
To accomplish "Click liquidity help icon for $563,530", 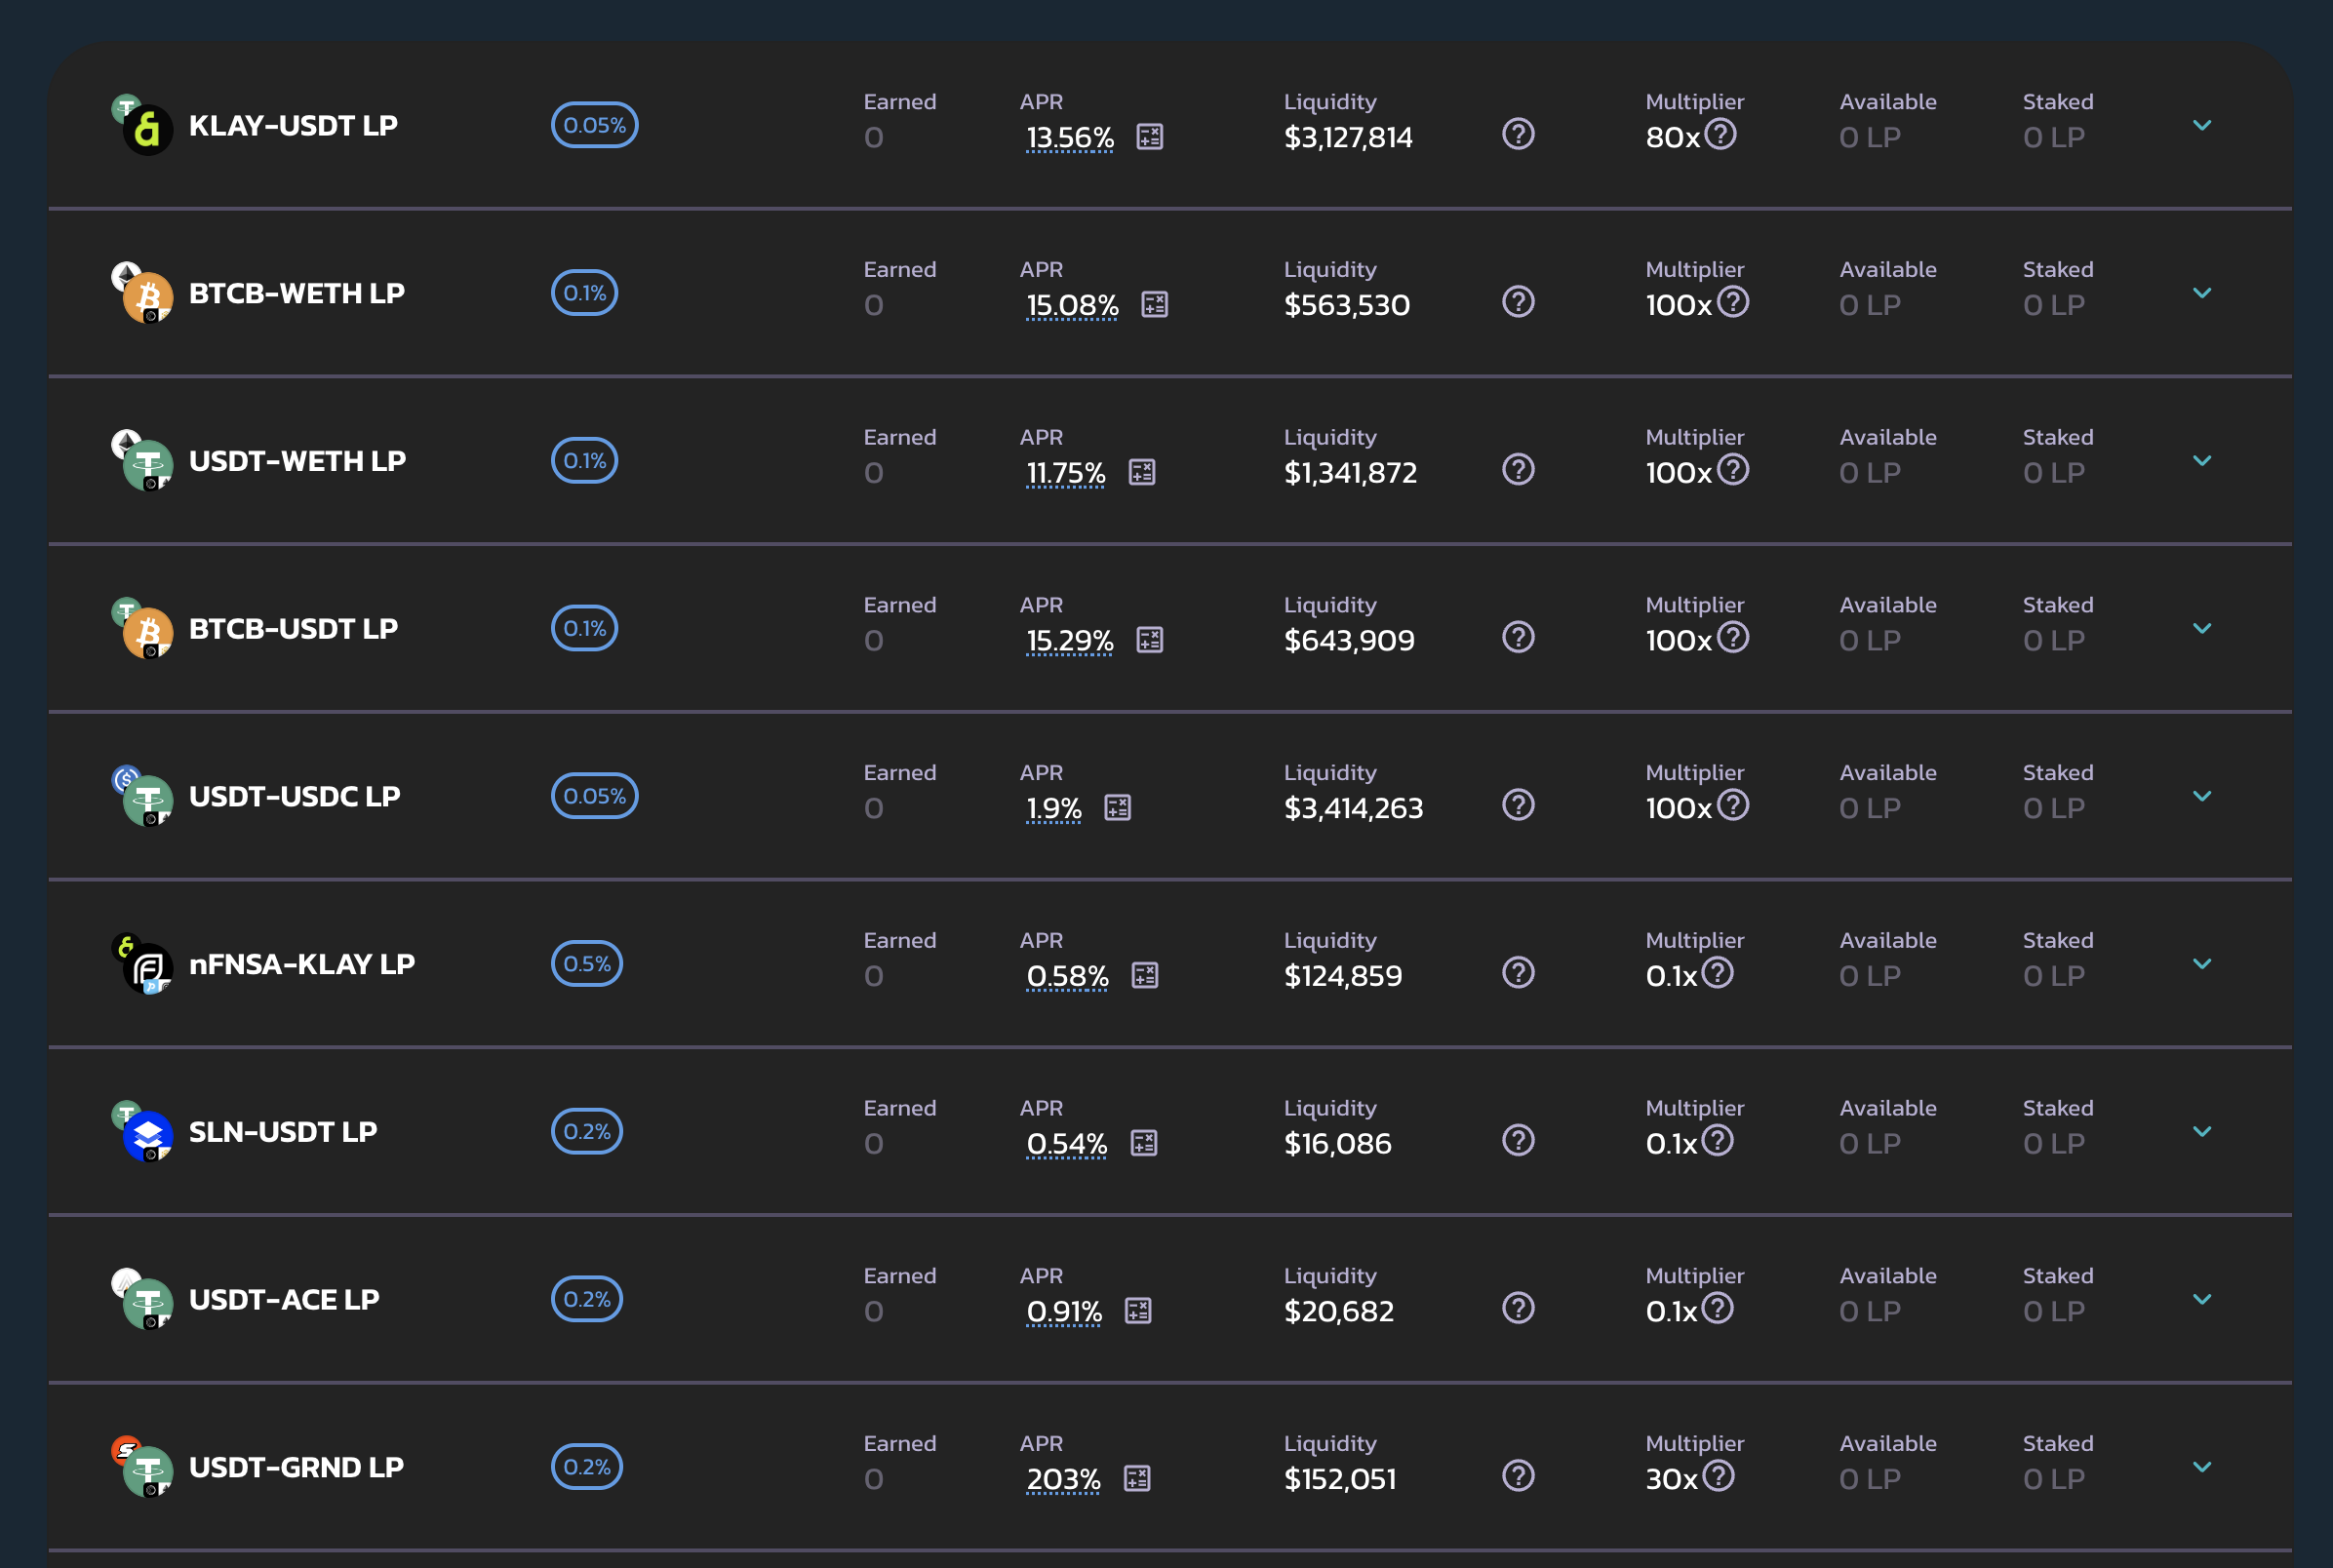I will (1518, 302).
